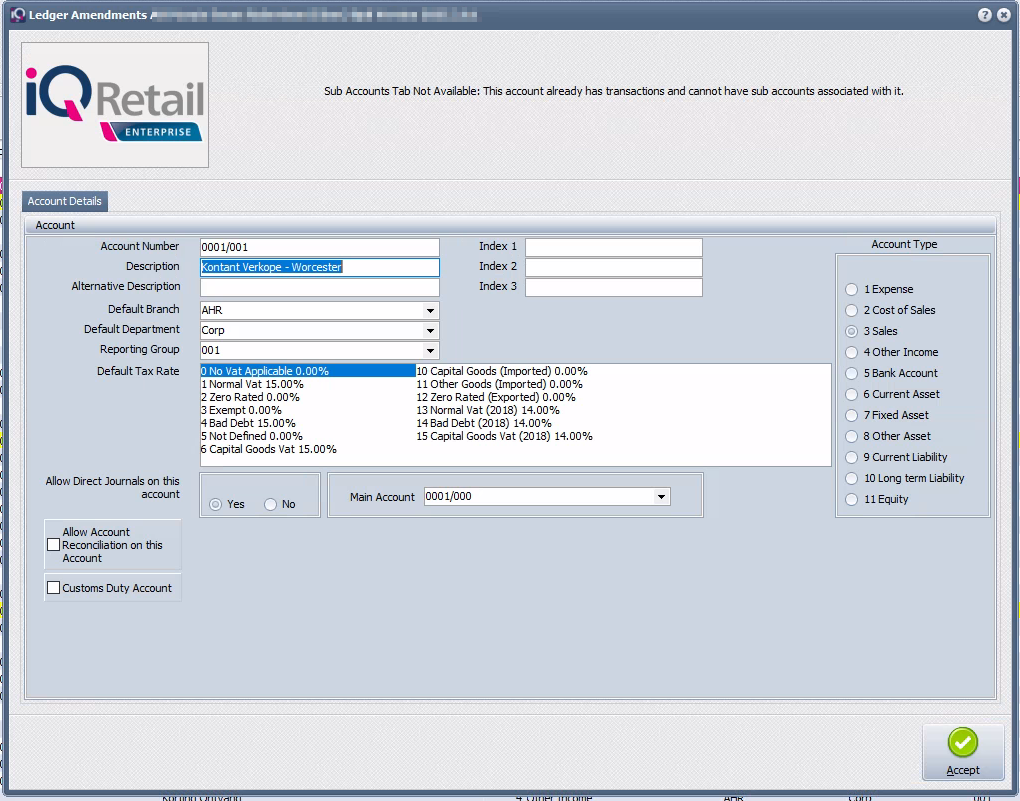Select tax rate 1 Normal Vat 15.00%
The height and width of the screenshot is (801, 1020).
[x=252, y=384]
